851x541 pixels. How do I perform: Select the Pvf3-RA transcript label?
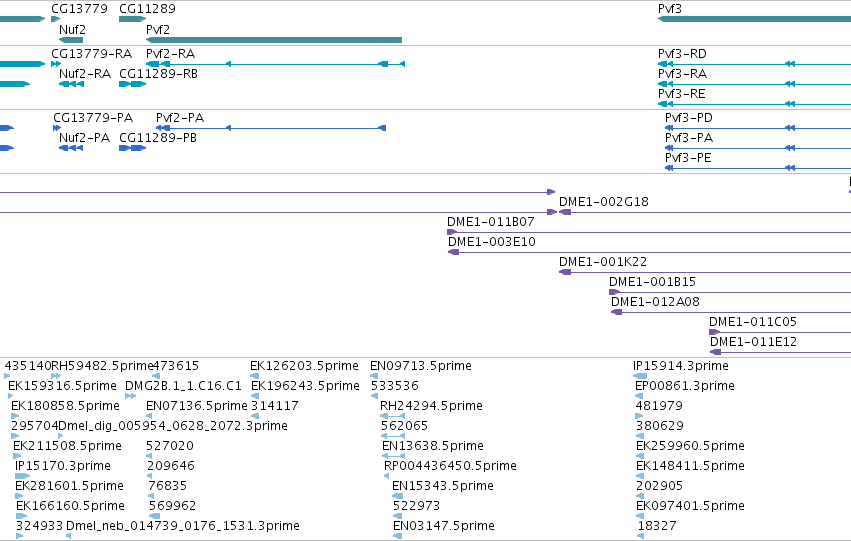(x=682, y=74)
